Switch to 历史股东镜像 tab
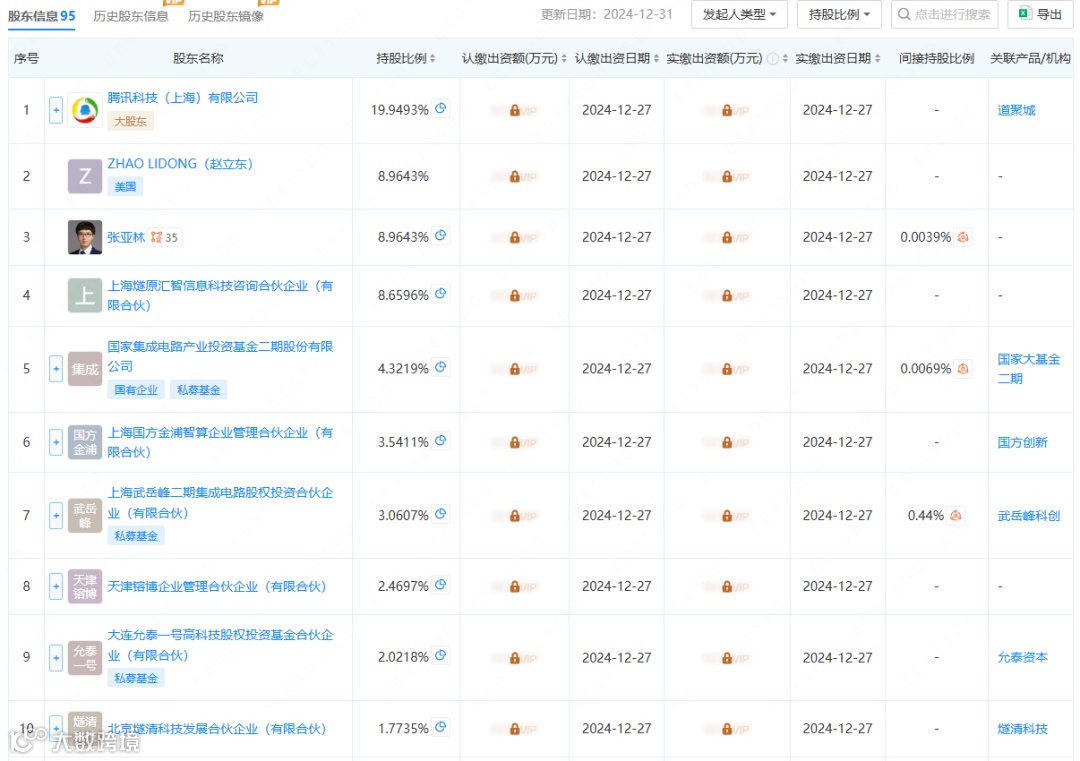Screen dimensions: 1080x761 tap(226, 16)
